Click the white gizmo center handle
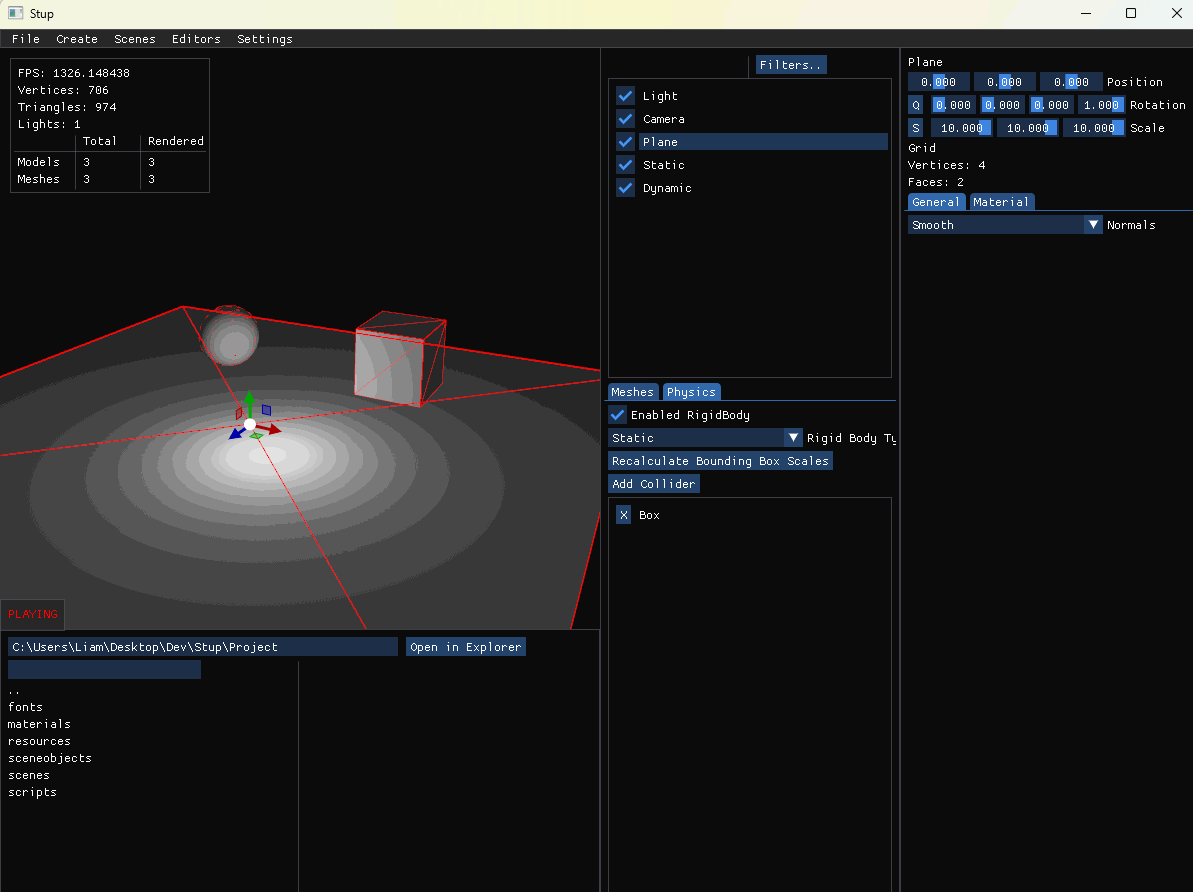The height and width of the screenshot is (892, 1193). click(250, 425)
